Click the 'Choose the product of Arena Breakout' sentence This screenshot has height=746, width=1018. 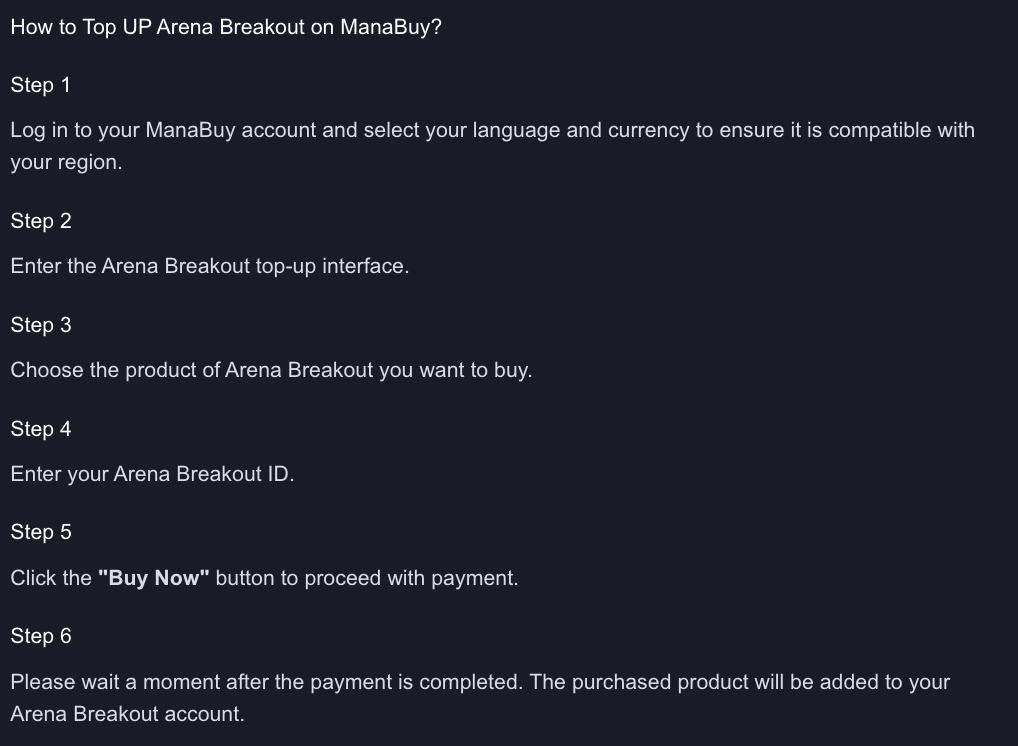271,370
